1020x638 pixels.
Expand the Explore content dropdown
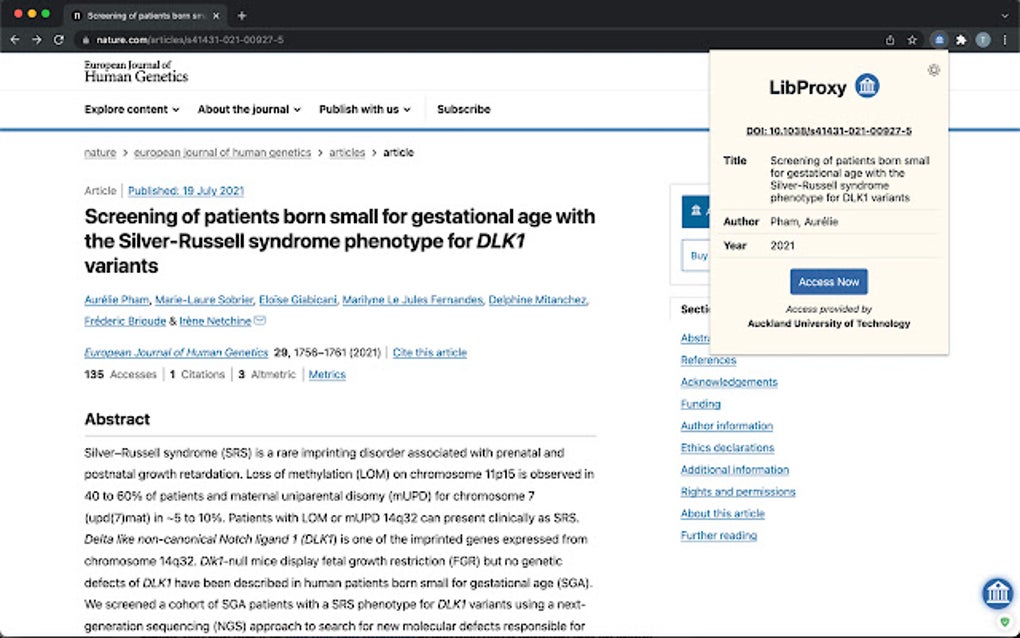tap(132, 109)
